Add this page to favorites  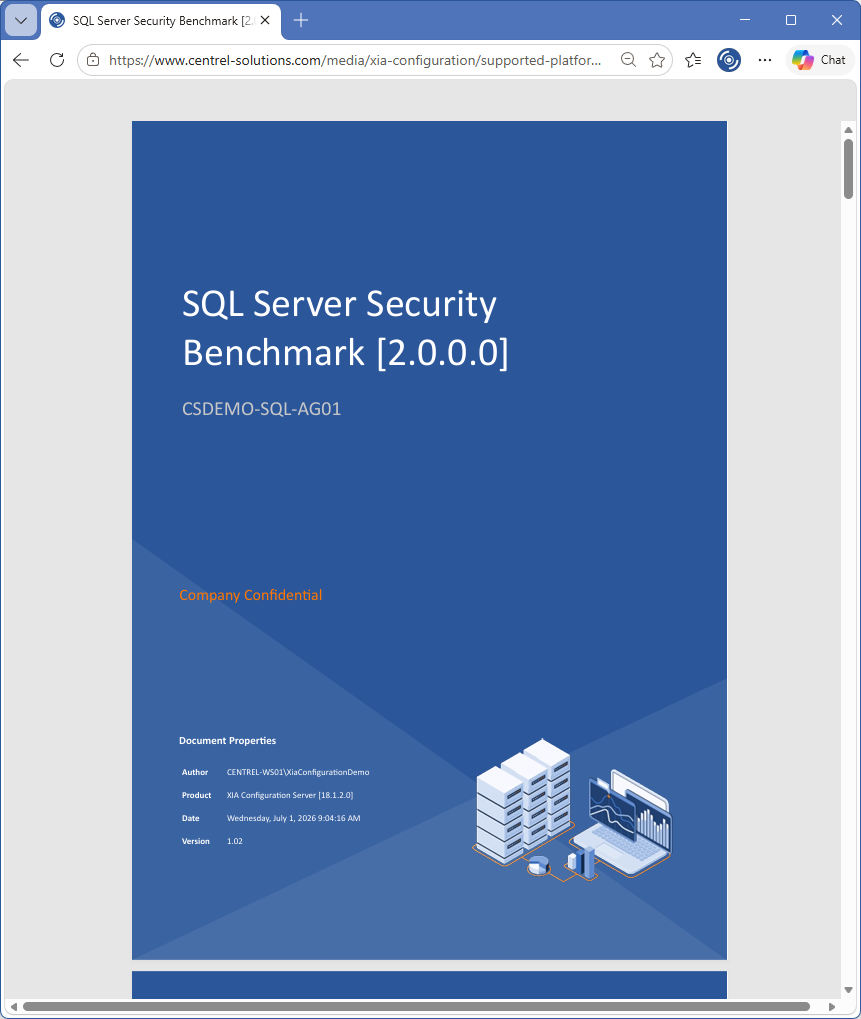point(657,60)
